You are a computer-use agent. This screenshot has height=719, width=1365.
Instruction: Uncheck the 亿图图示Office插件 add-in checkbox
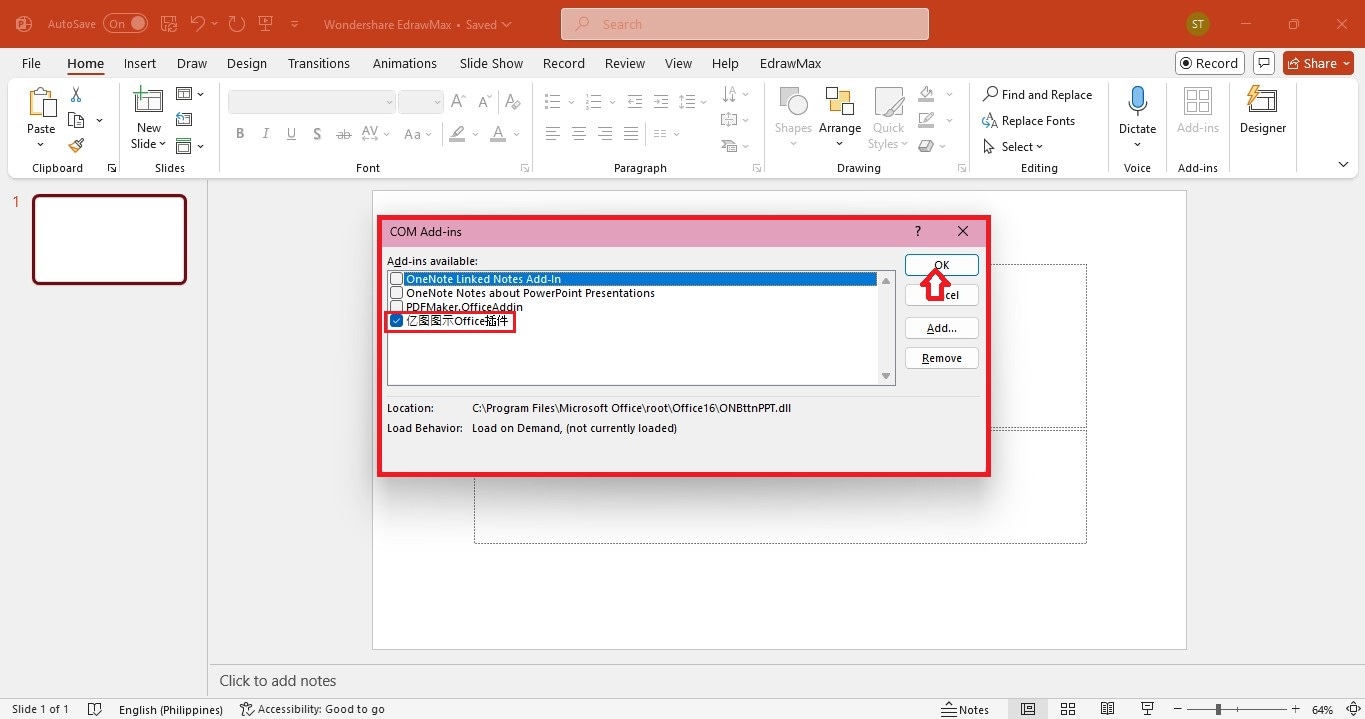[x=397, y=321]
